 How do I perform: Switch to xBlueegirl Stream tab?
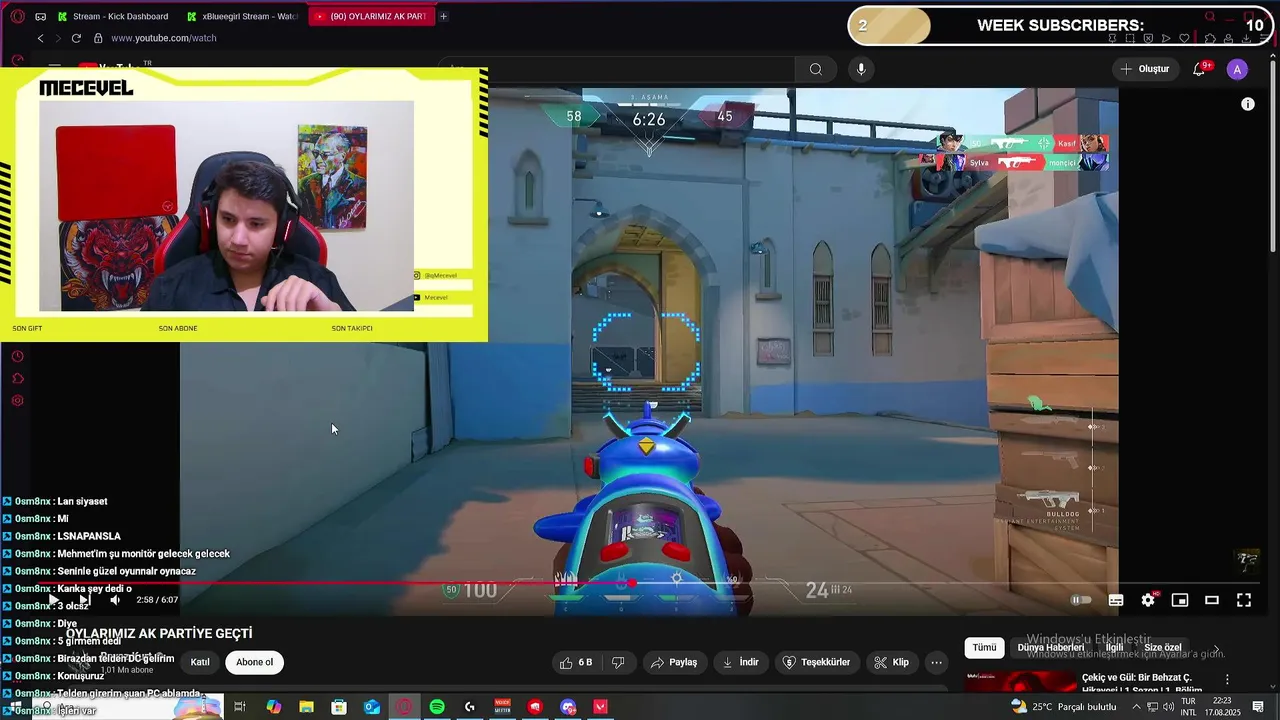coord(243,16)
